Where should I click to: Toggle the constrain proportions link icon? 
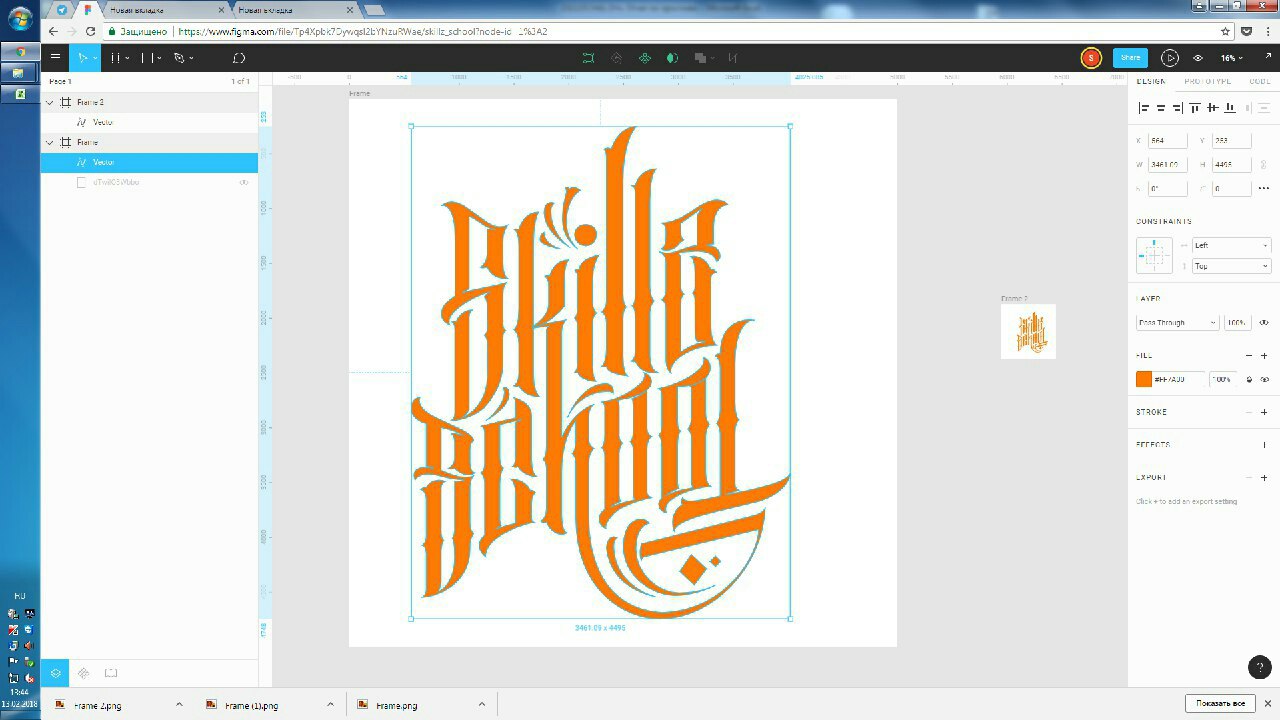(1263, 164)
